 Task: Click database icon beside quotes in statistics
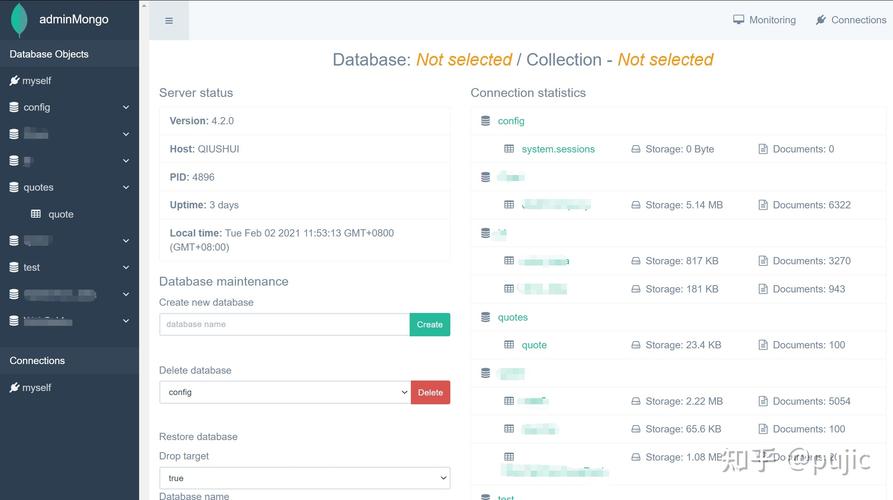pyautogui.click(x=485, y=317)
